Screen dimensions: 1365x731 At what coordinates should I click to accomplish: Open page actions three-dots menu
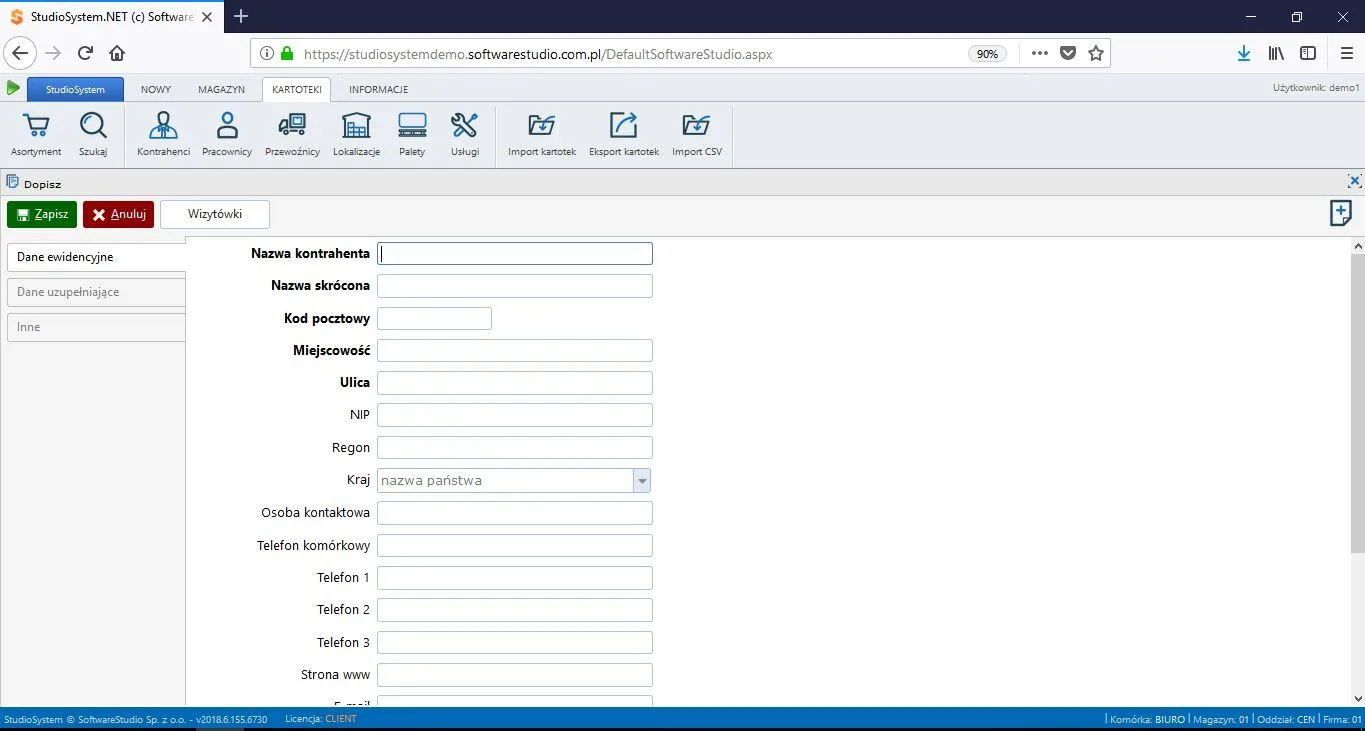tap(1040, 53)
